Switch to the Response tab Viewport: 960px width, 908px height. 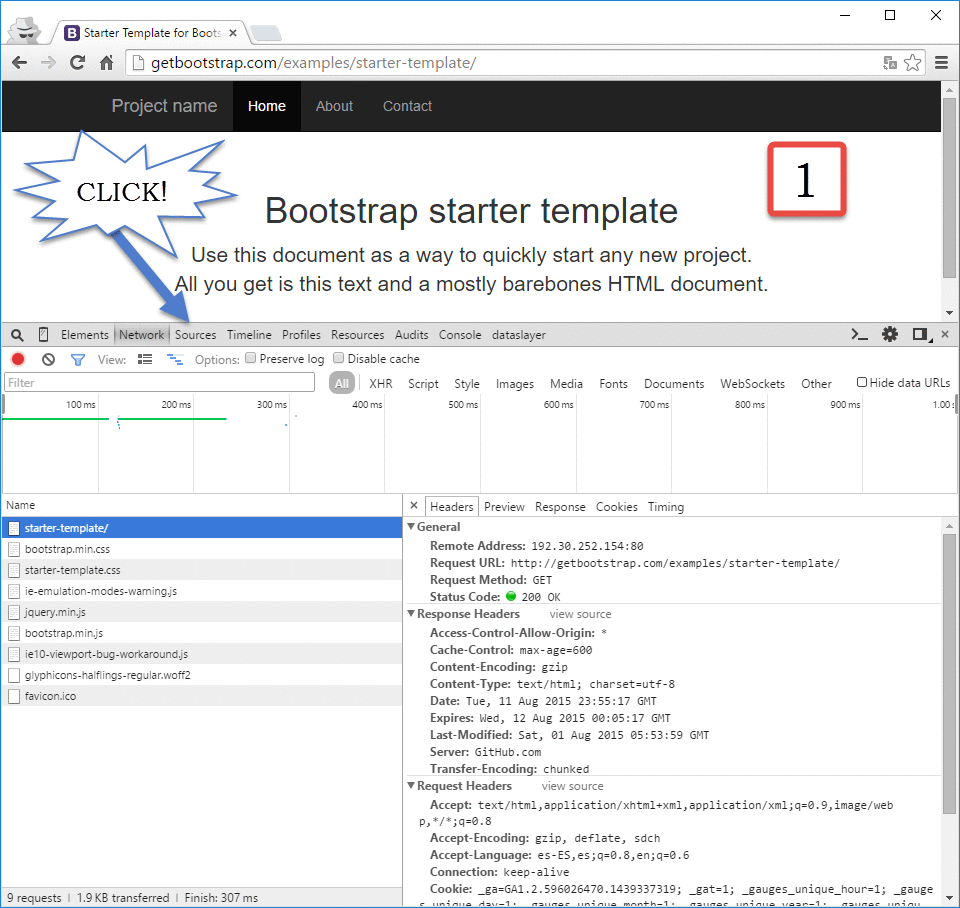tap(560, 507)
